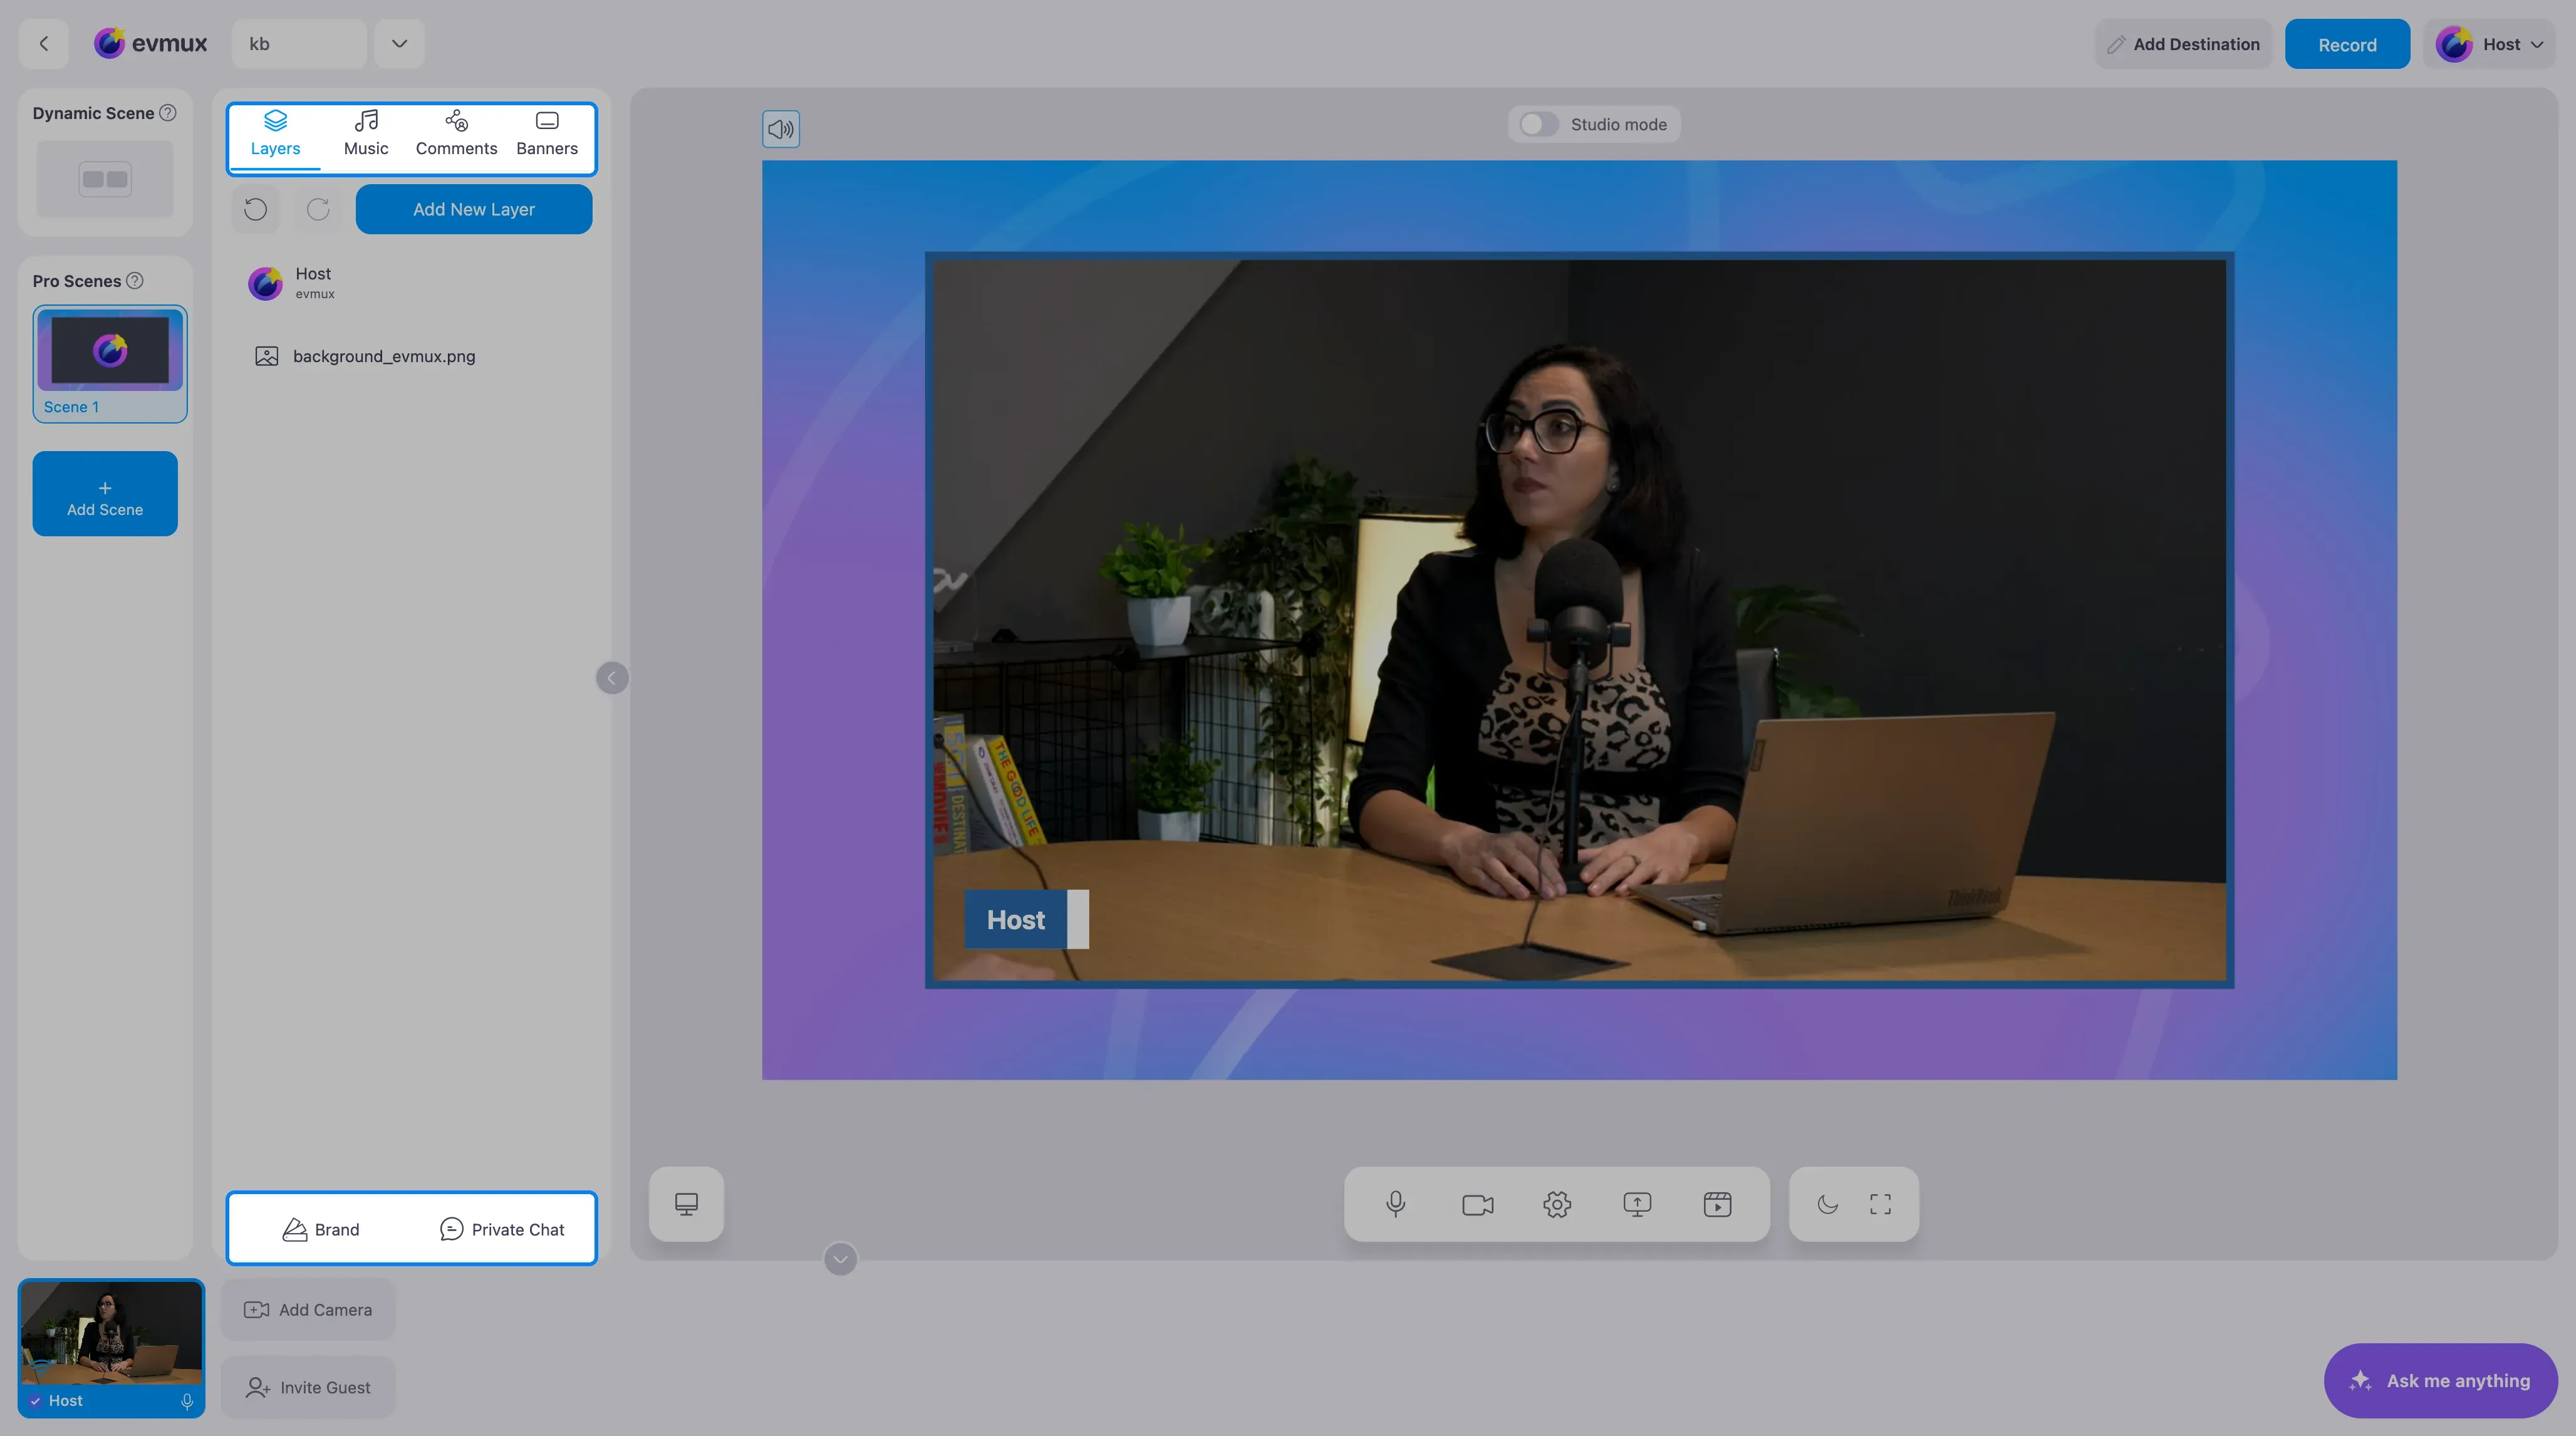Click the Add Scene button
Viewport: 2576px width, 1436px height.
[105, 494]
